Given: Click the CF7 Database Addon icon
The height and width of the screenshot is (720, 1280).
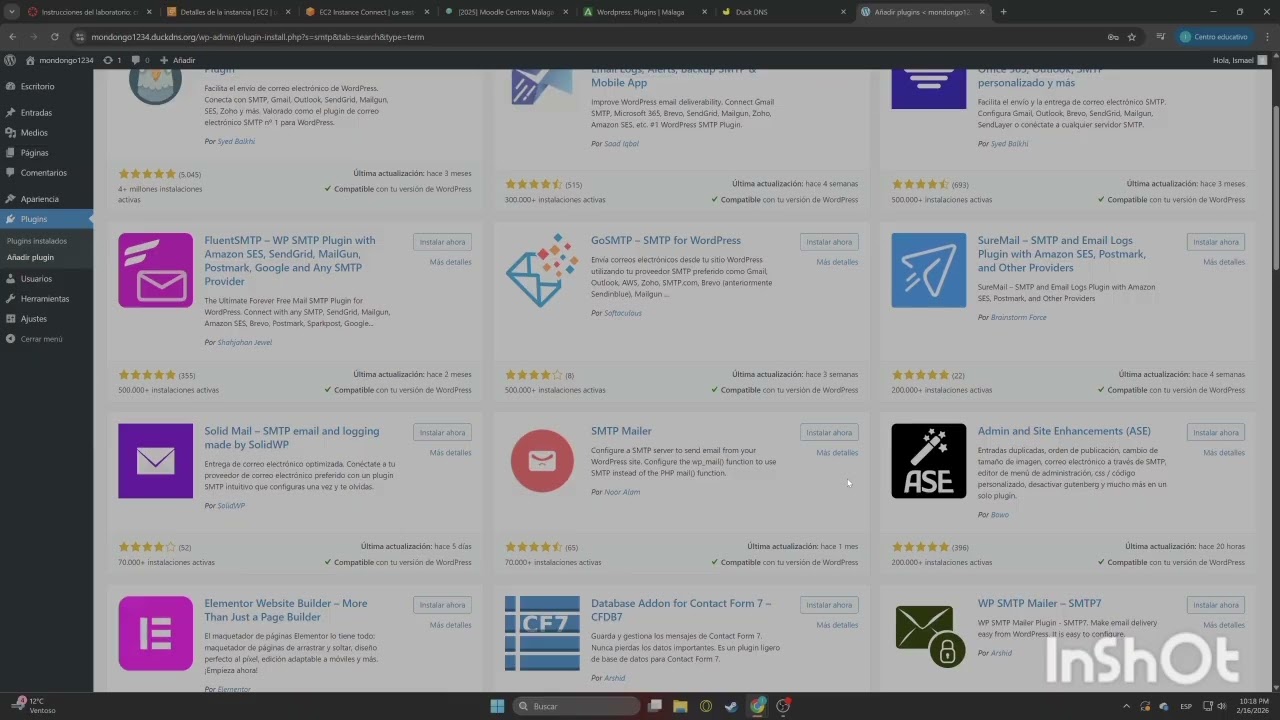Looking at the screenshot, I should [542, 633].
